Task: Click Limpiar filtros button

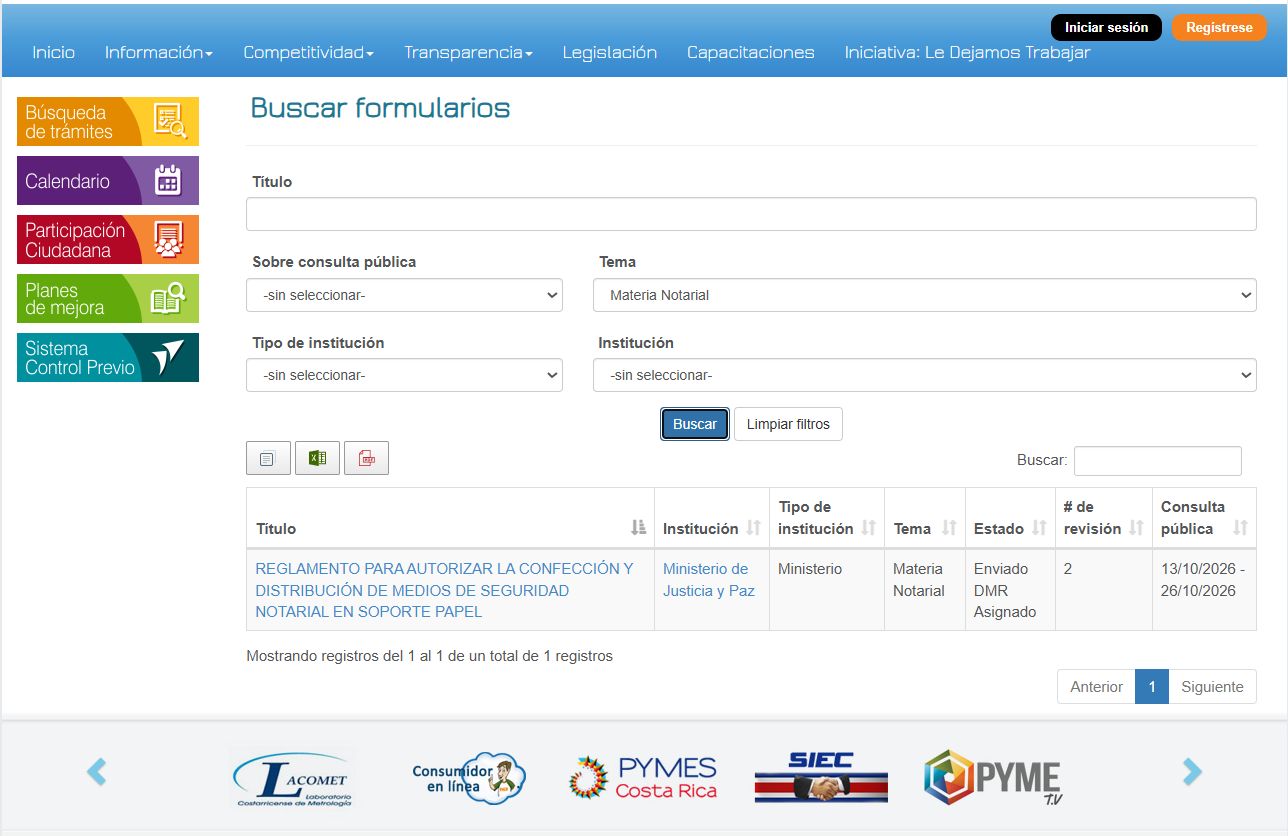Action: coord(788,424)
